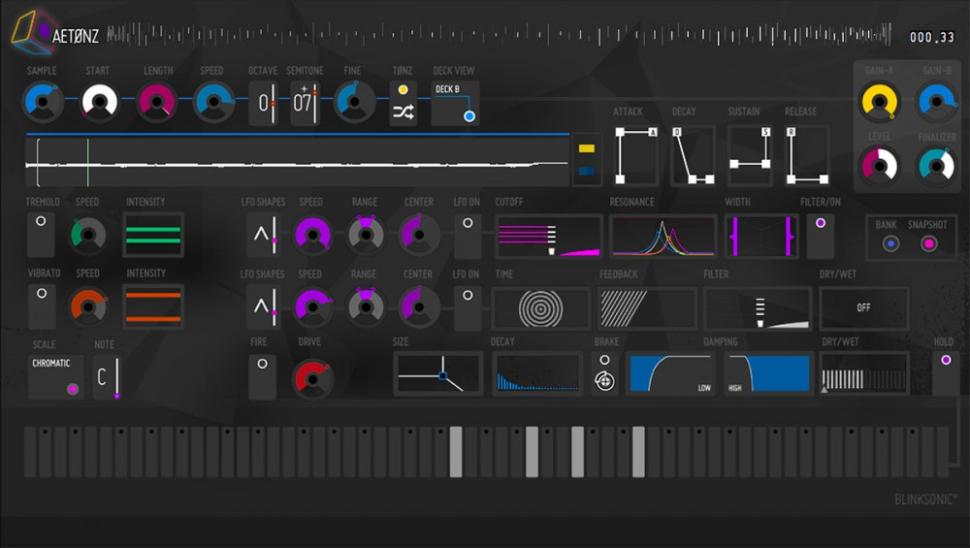Click the red DRIVE knob

[312, 379]
